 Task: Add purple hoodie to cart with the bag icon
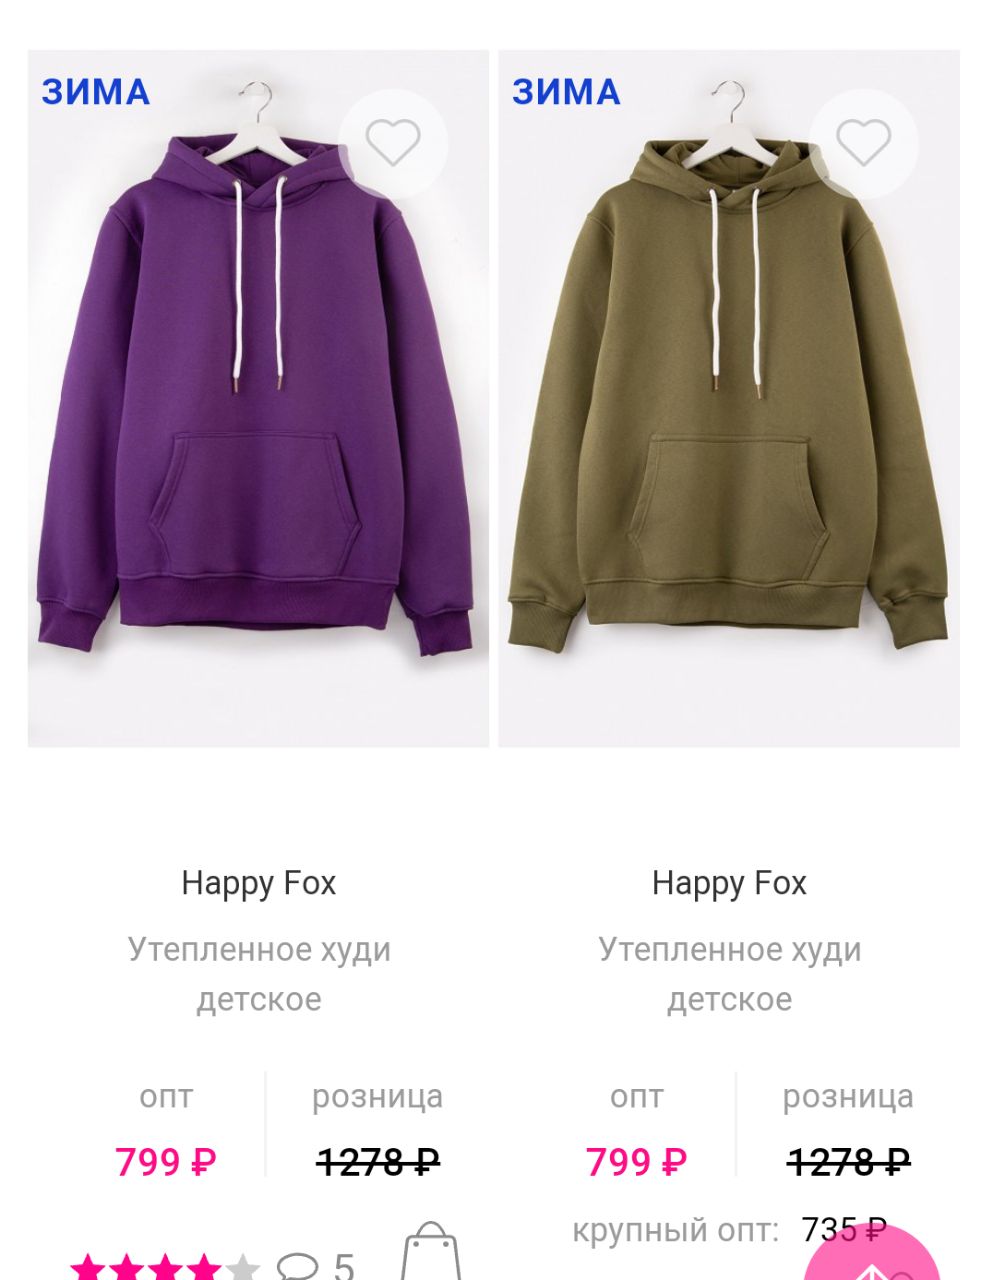pos(431,1252)
